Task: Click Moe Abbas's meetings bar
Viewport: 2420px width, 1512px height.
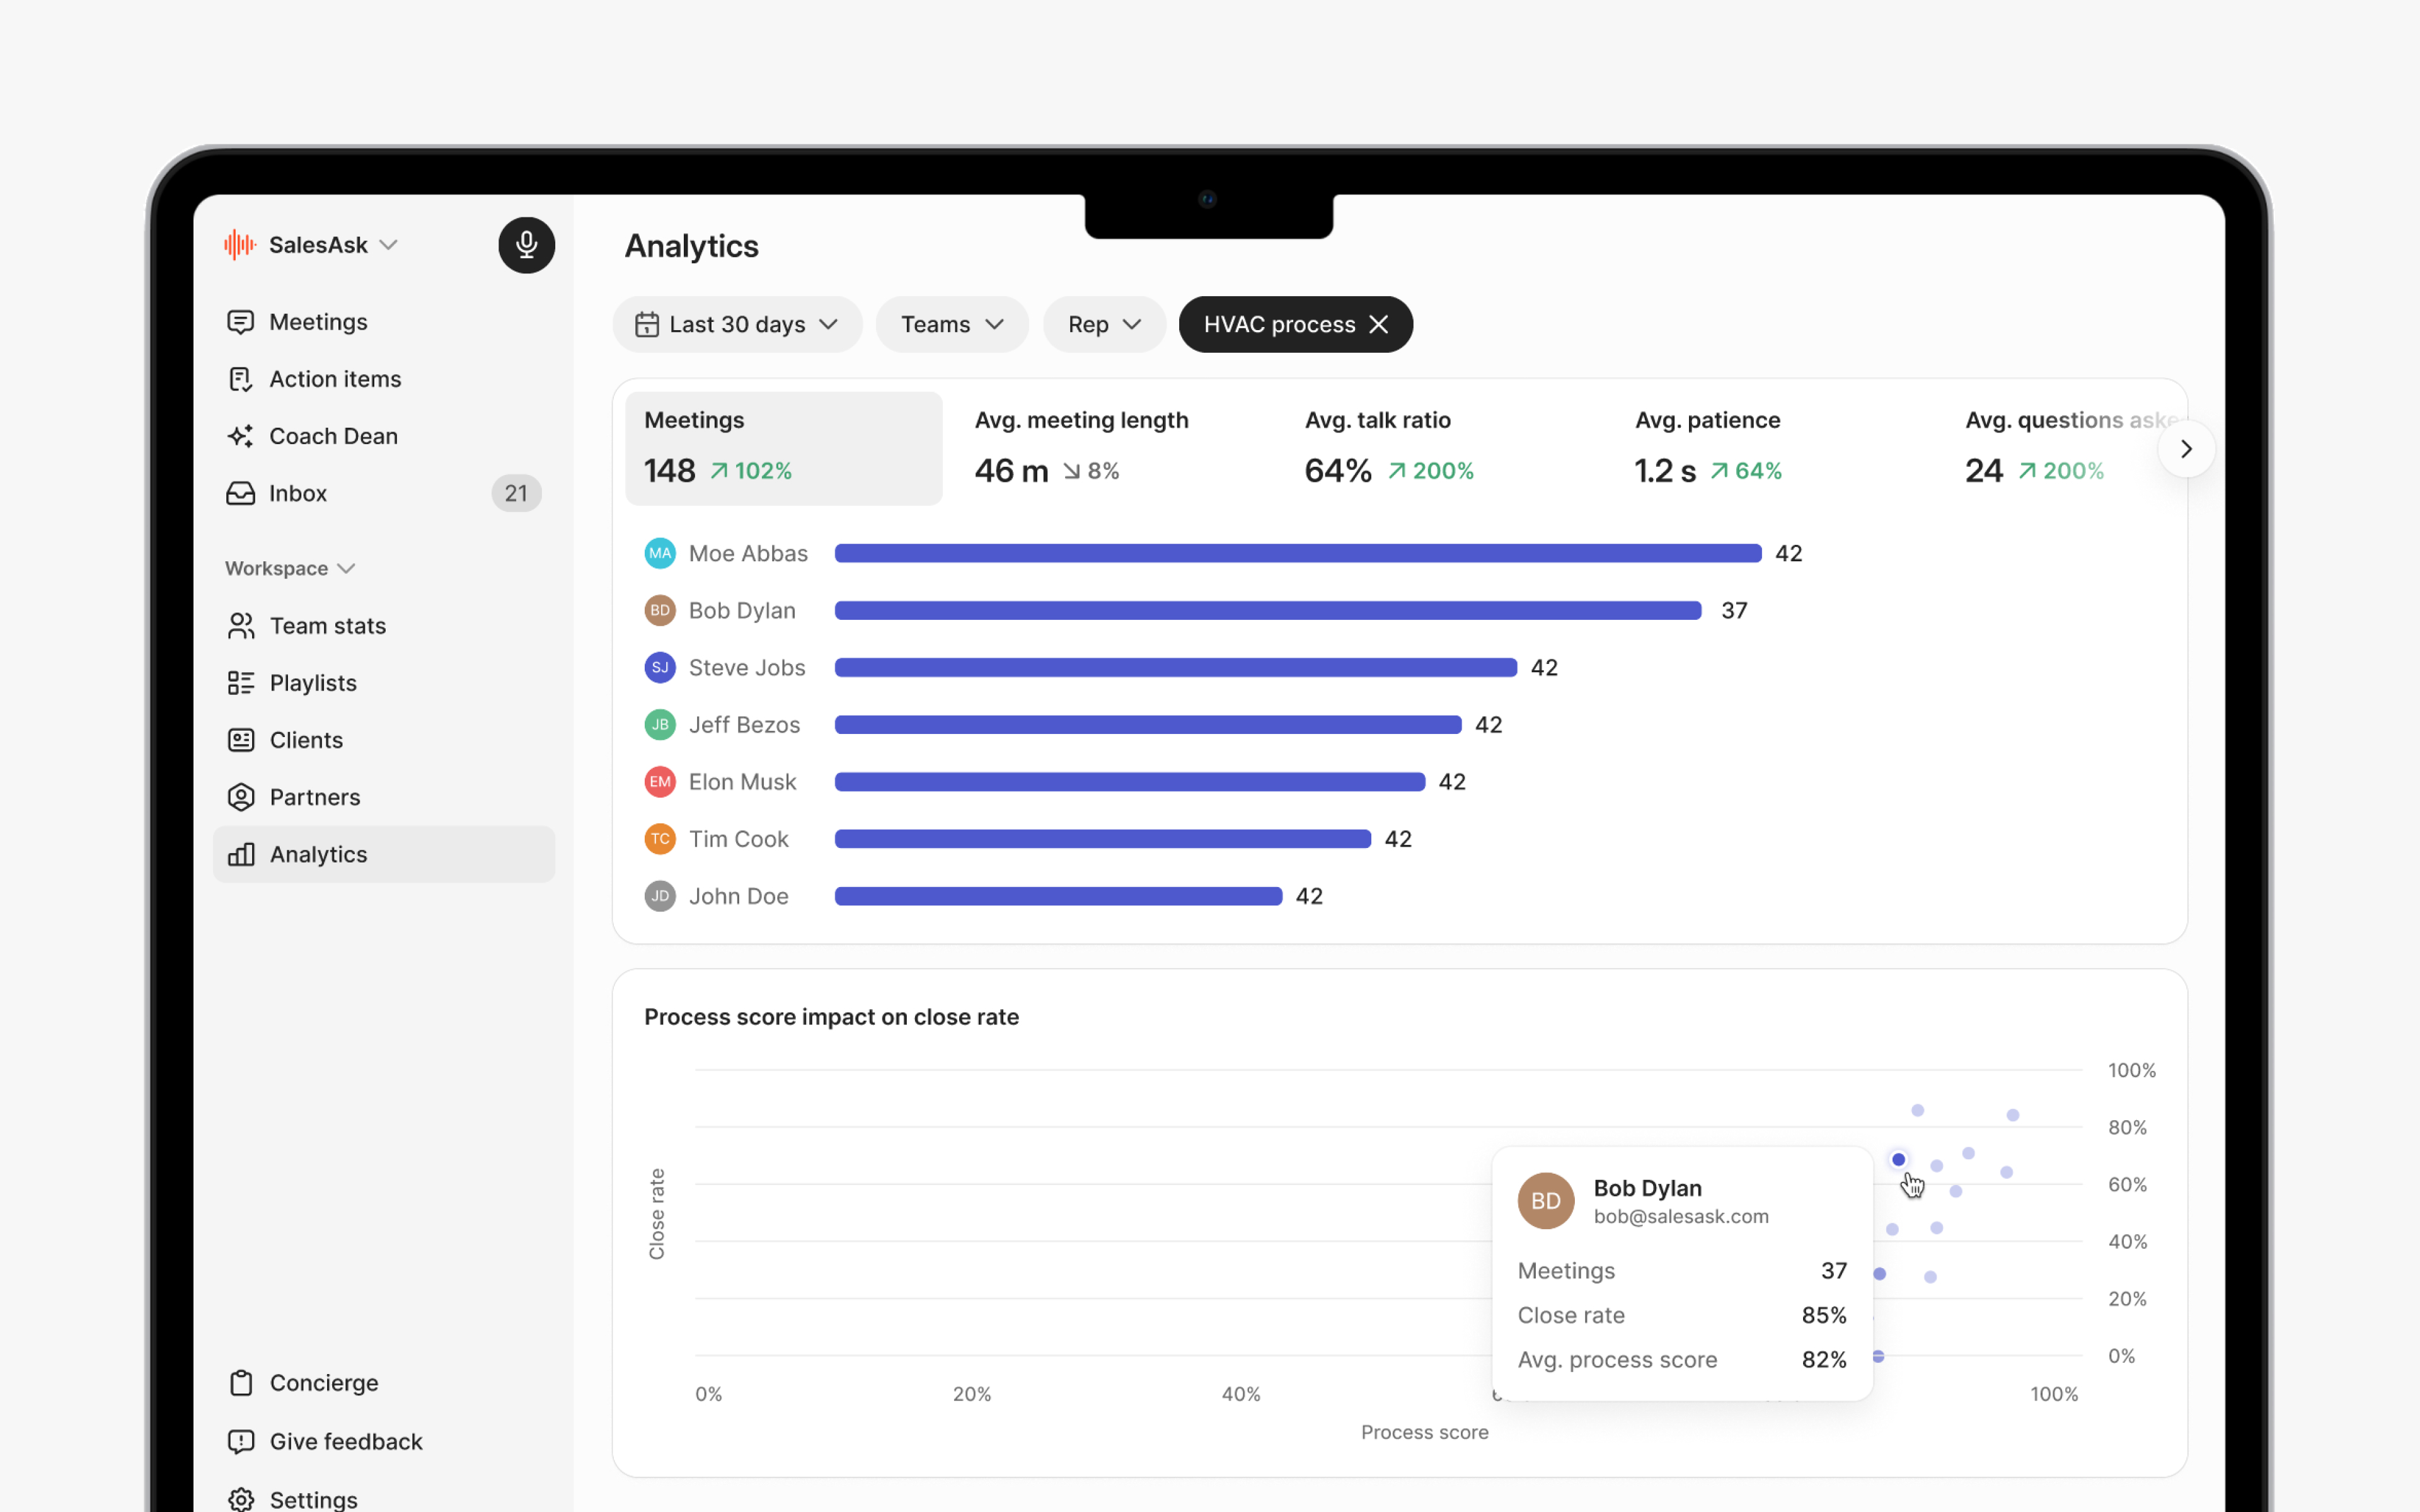Action: 1297,553
